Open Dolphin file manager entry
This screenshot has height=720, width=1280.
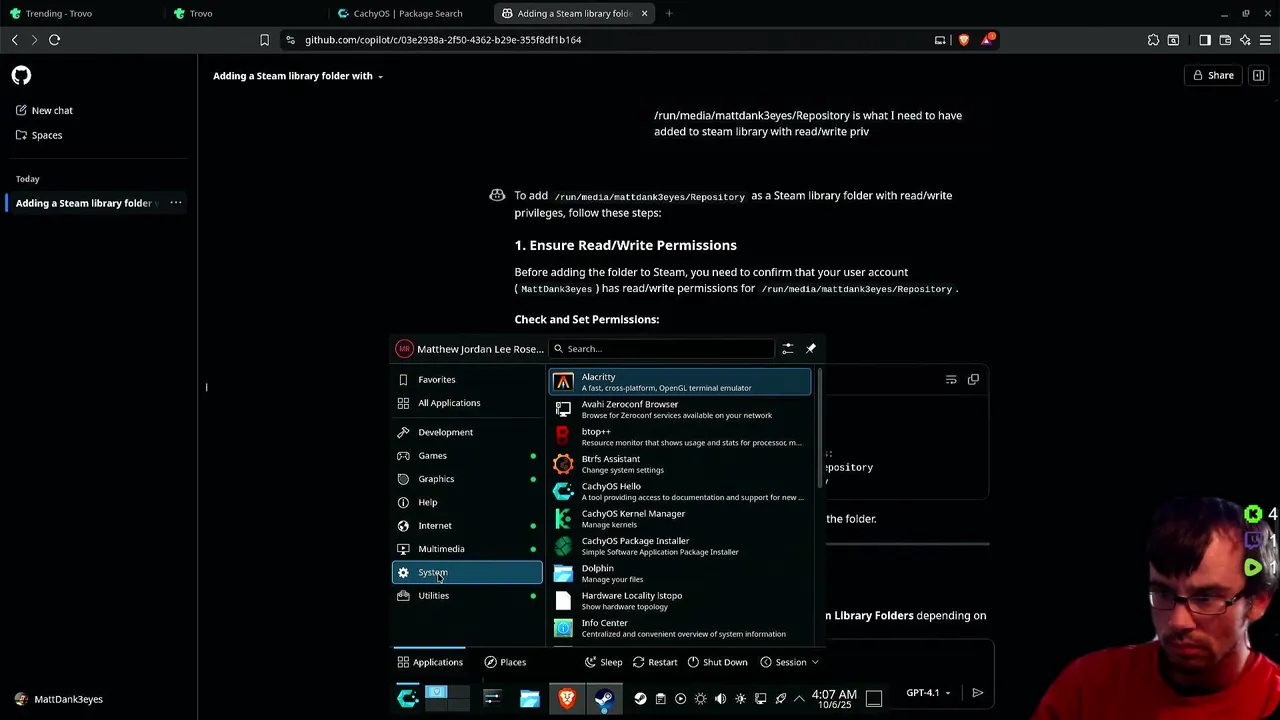680,573
